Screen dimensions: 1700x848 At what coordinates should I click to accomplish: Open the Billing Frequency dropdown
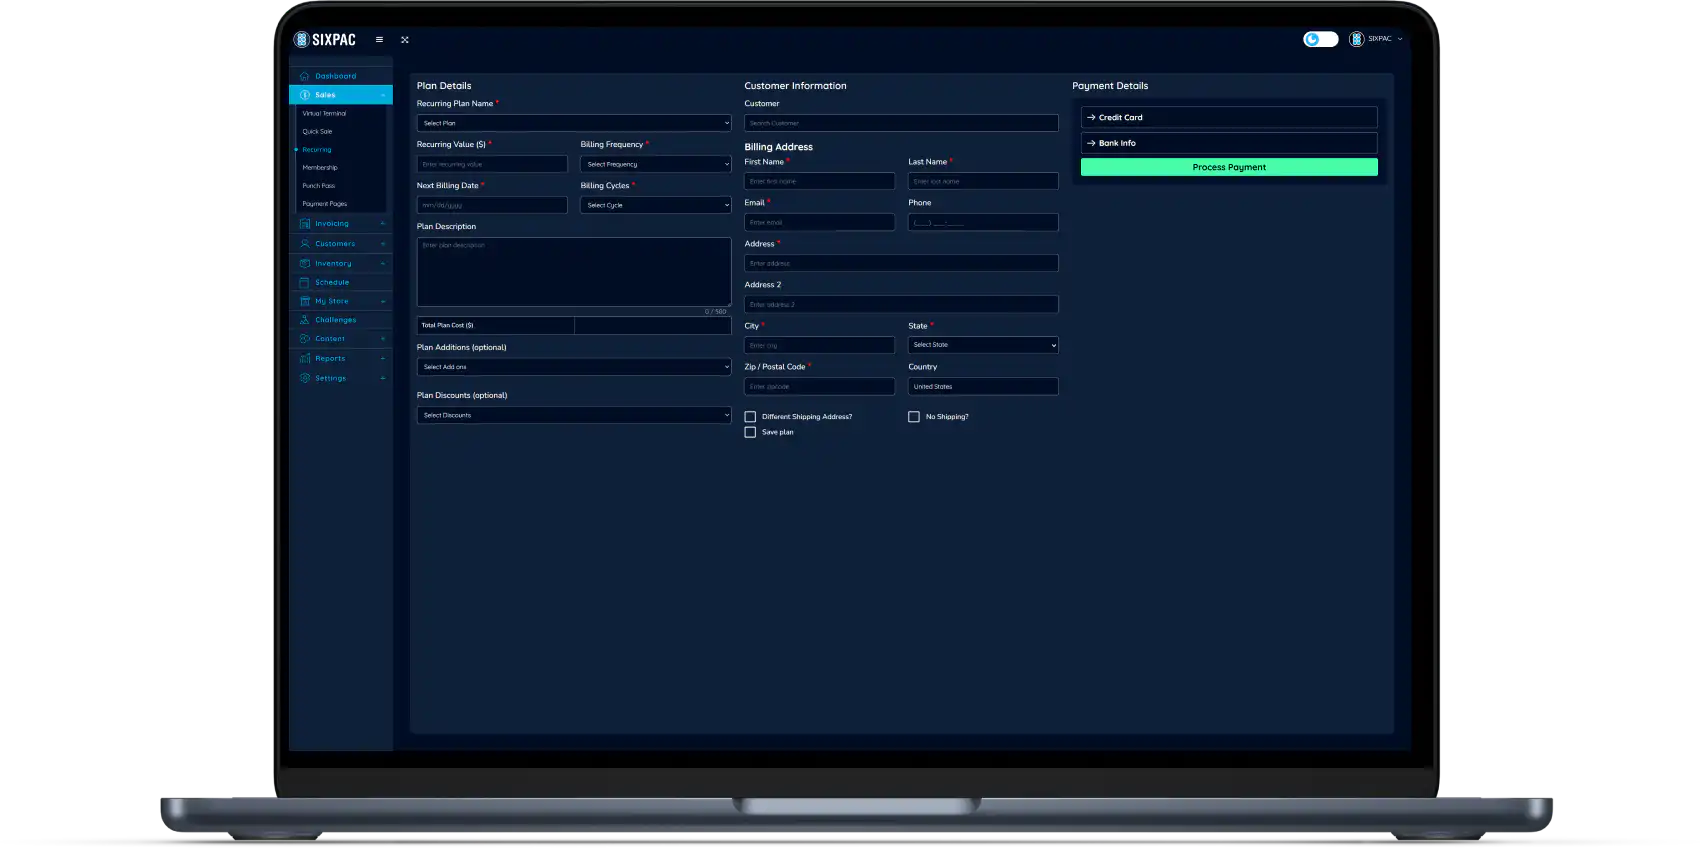(655, 164)
